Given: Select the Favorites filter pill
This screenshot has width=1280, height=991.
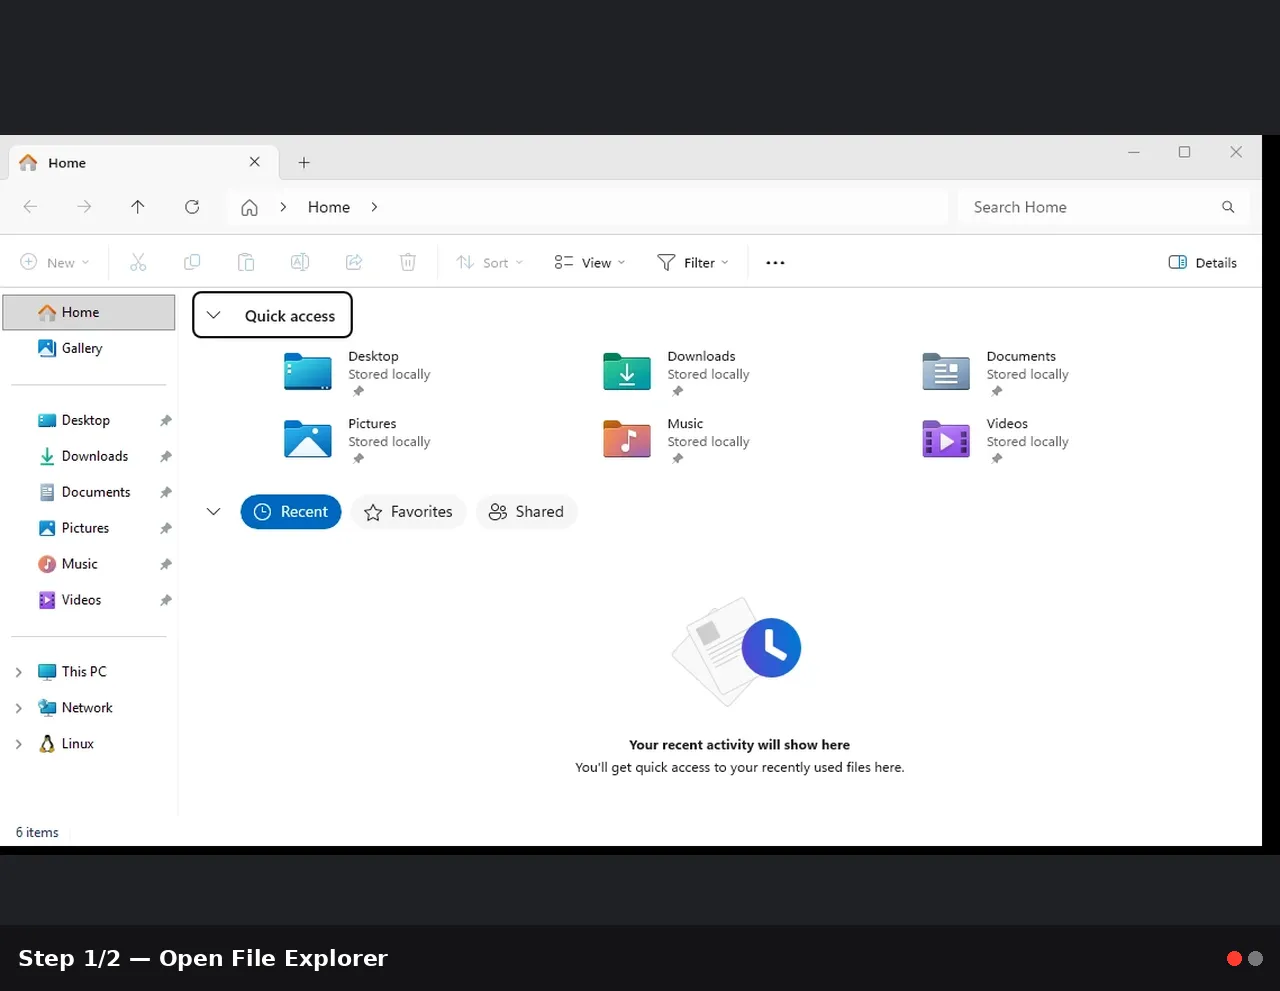Looking at the screenshot, I should point(408,512).
